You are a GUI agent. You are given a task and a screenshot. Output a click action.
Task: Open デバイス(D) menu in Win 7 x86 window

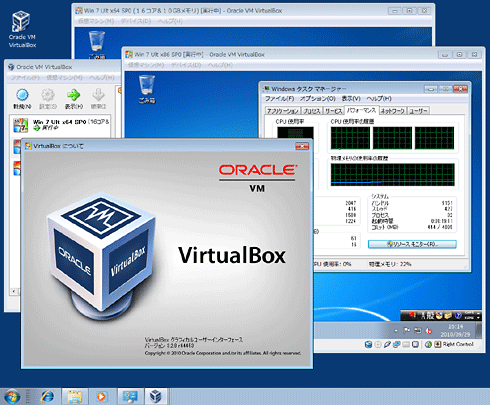pos(186,65)
